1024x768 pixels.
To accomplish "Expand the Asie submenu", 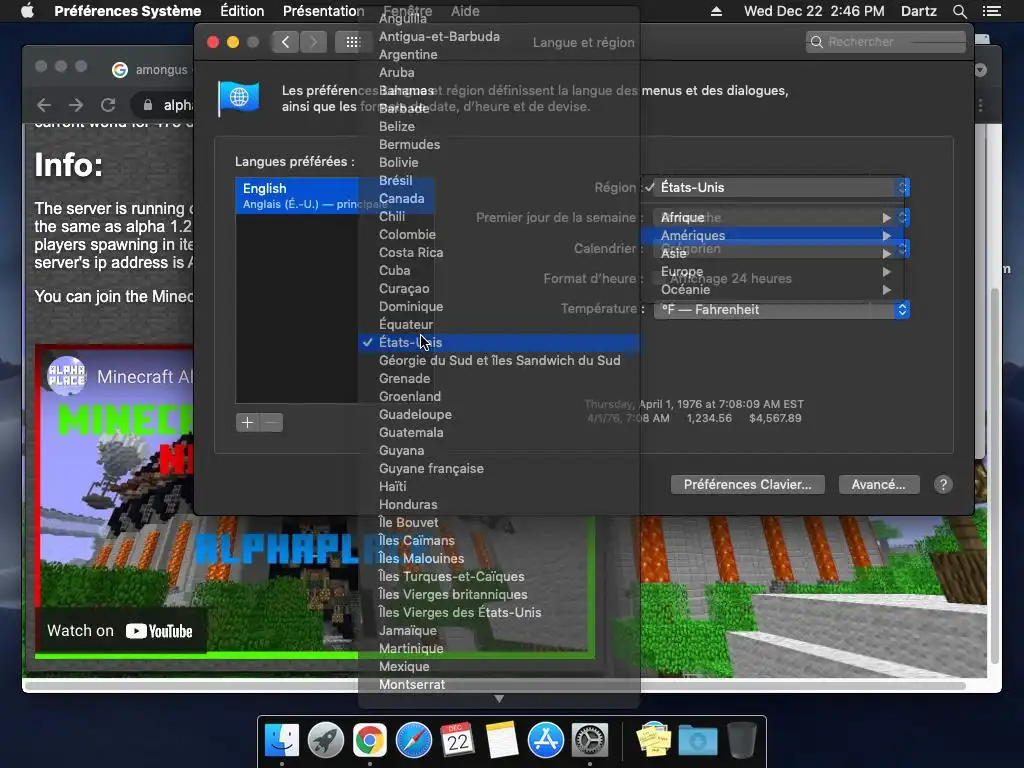I will pyautogui.click(x=775, y=253).
